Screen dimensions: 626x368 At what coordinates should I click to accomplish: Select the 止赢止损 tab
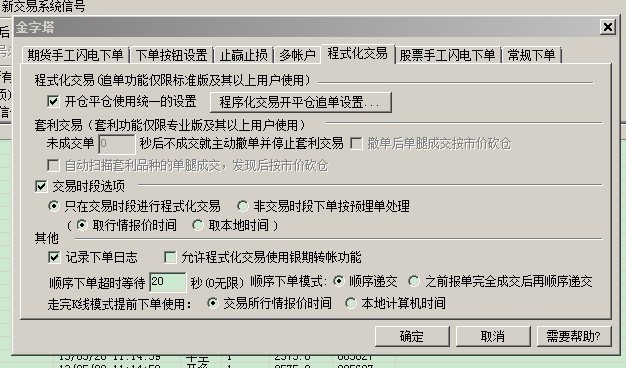pyautogui.click(x=243, y=55)
